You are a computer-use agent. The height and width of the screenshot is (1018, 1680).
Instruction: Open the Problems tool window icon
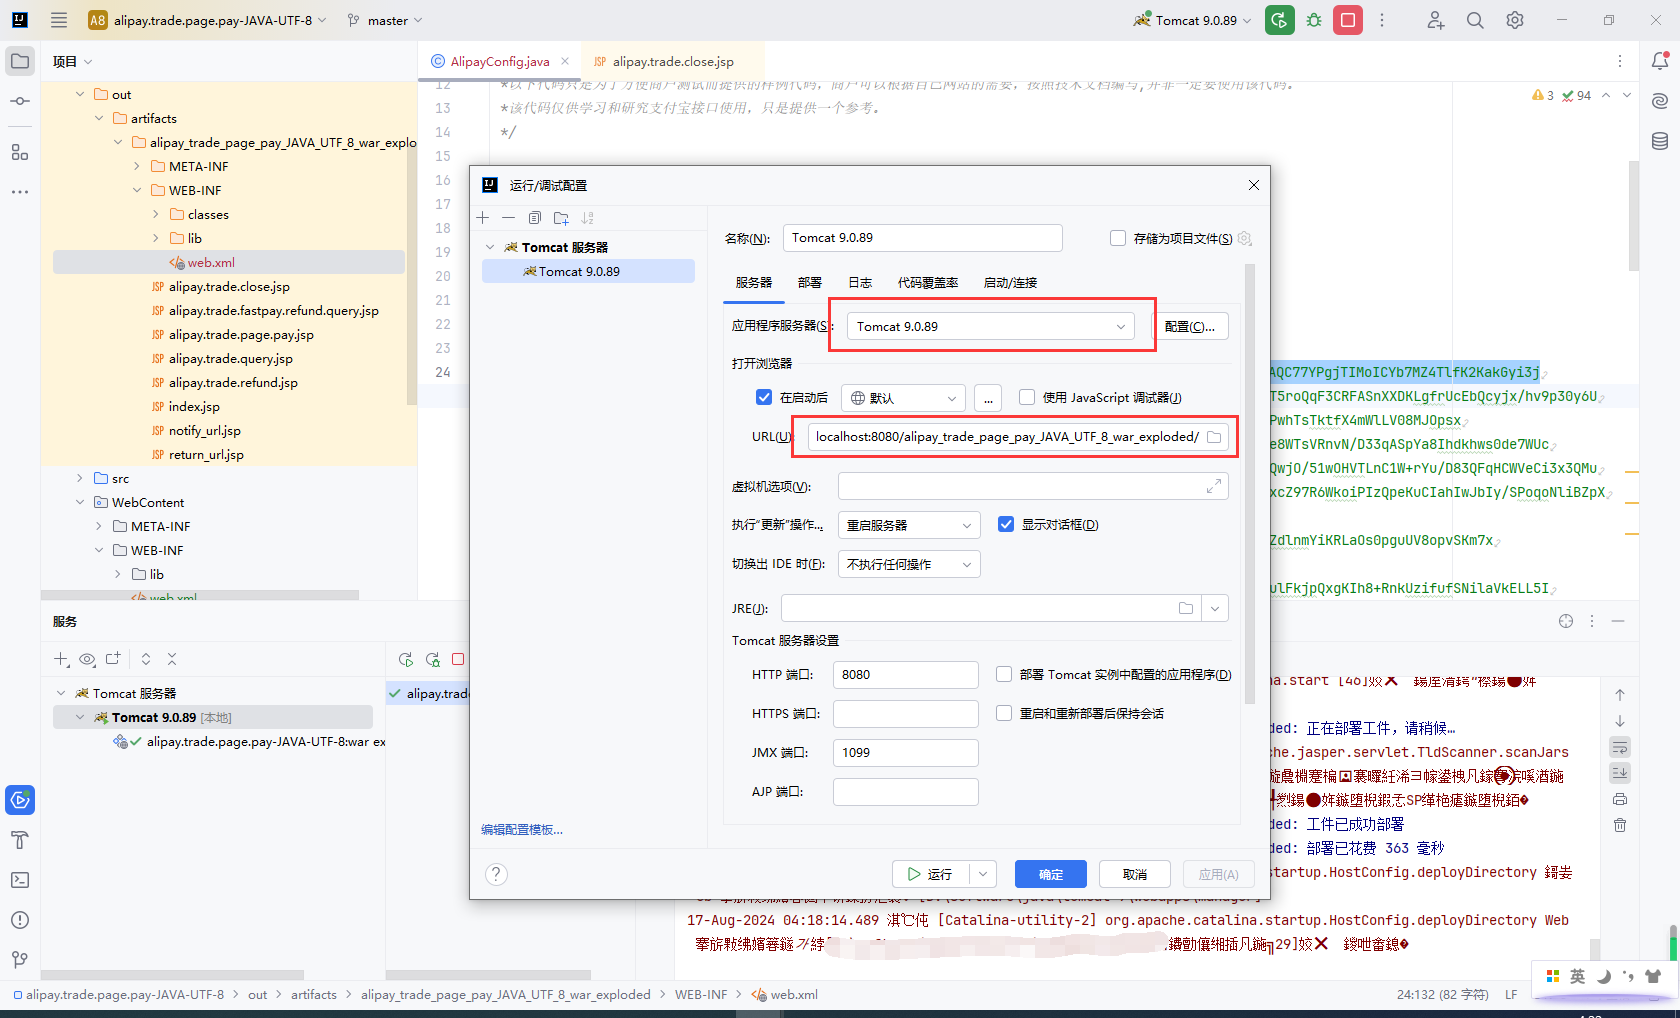tap(20, 920)
